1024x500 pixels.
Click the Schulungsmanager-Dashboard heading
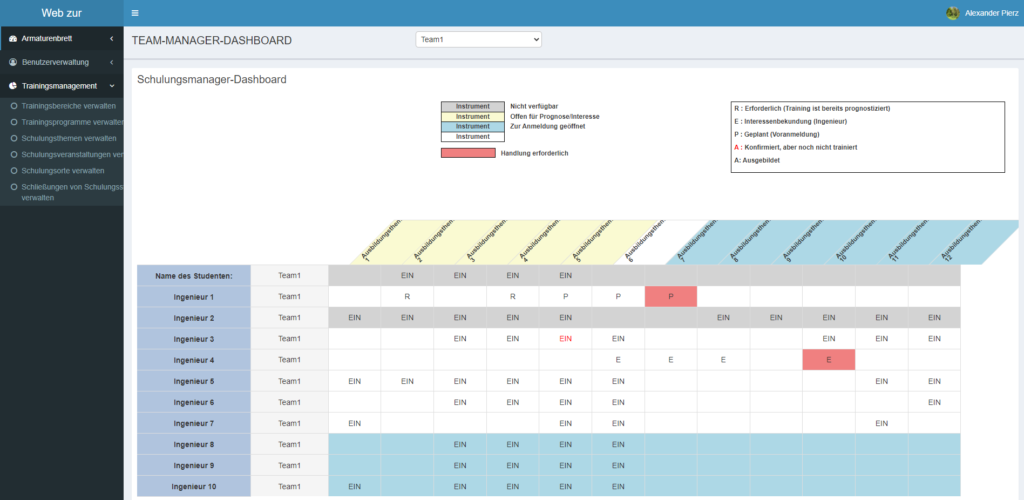(x=212, y=80)
